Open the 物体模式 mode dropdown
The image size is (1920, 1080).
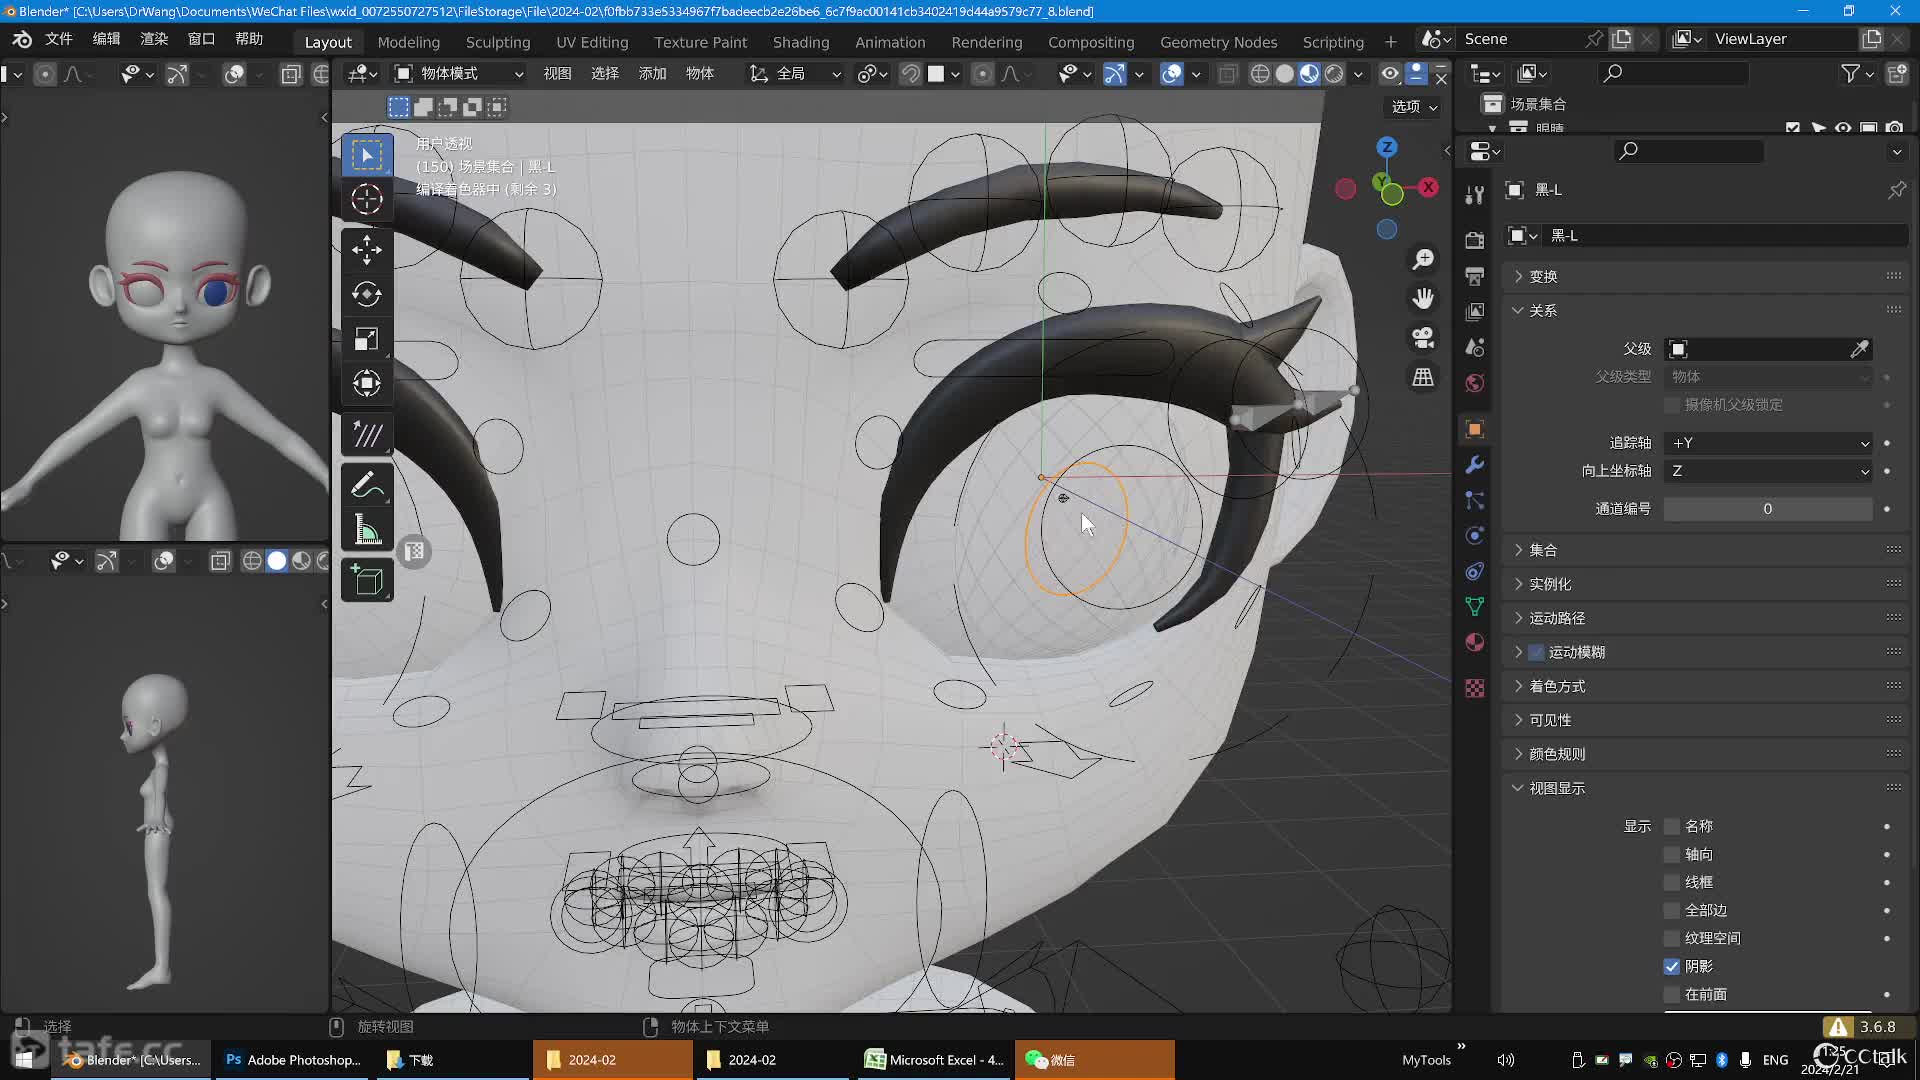tap(460, 74)
